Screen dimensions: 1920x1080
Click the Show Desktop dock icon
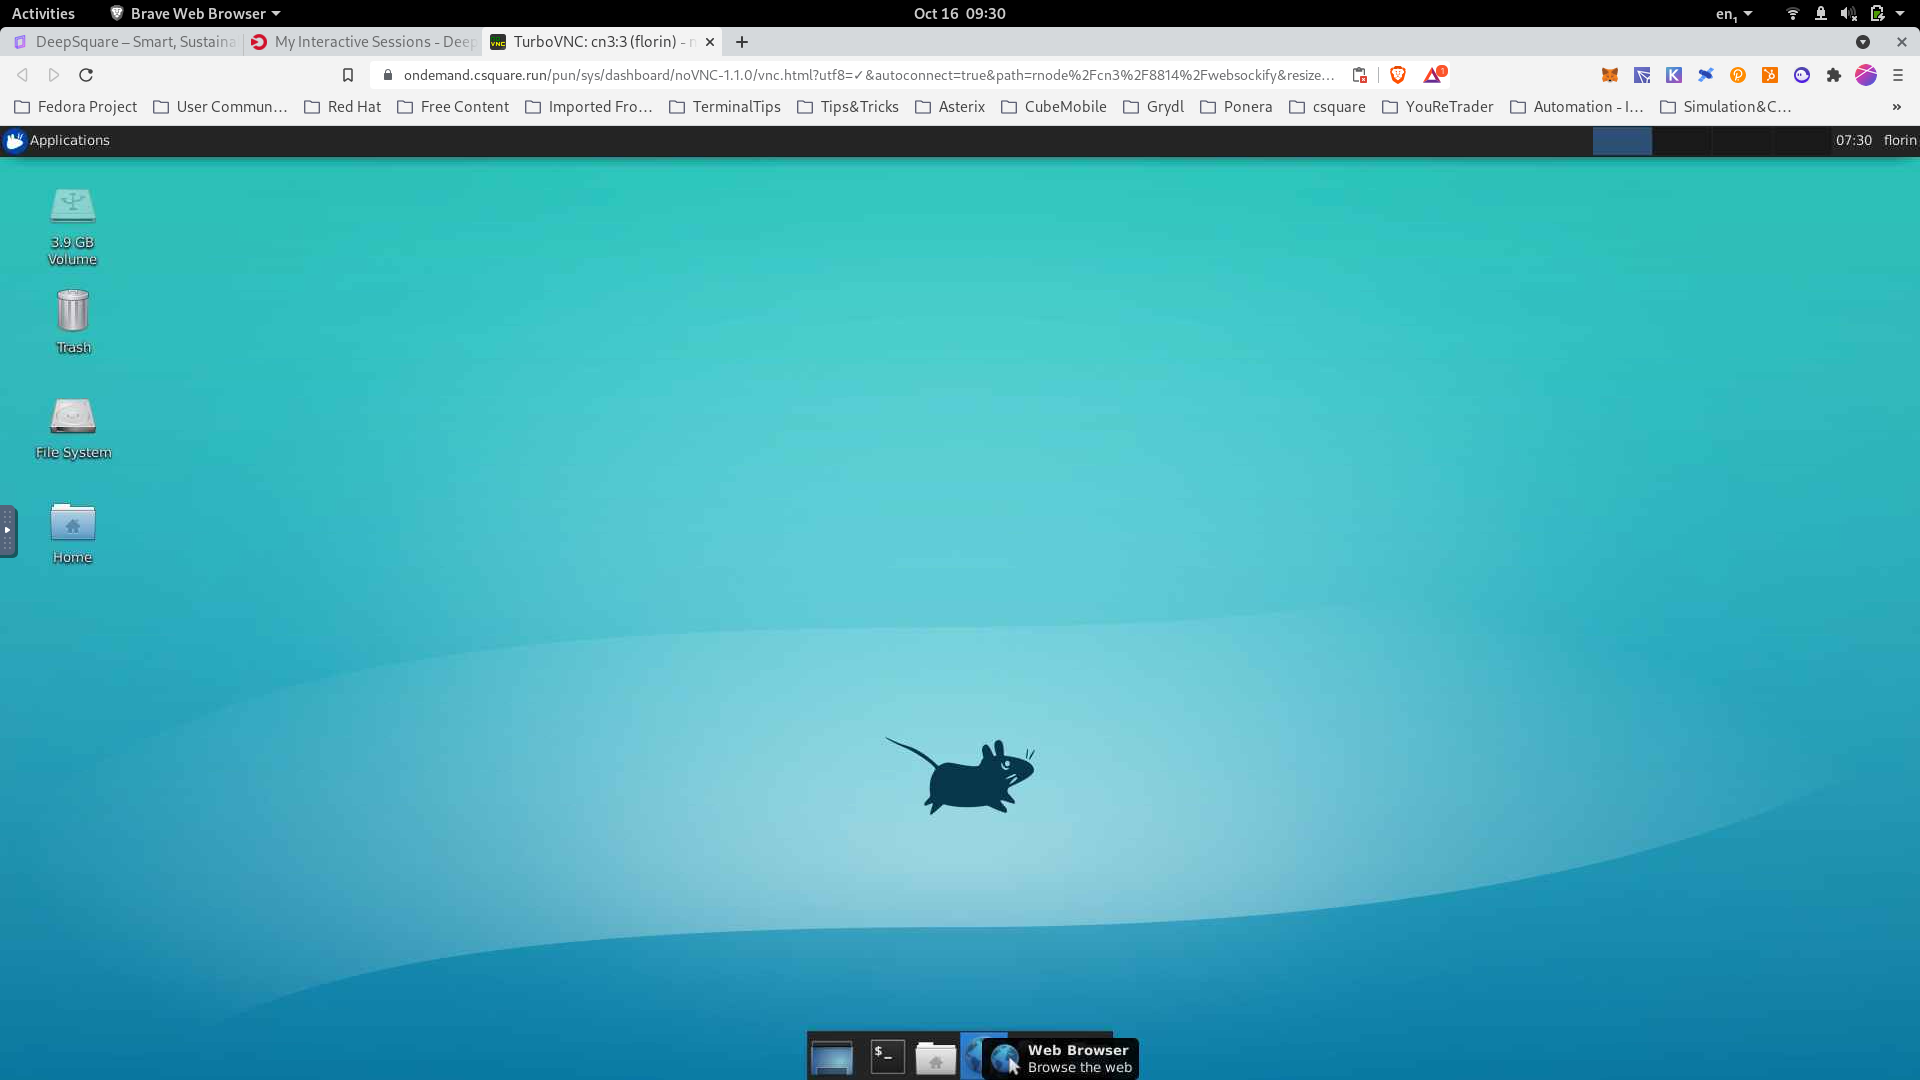pyautogui.click(x=832, y=1057)
